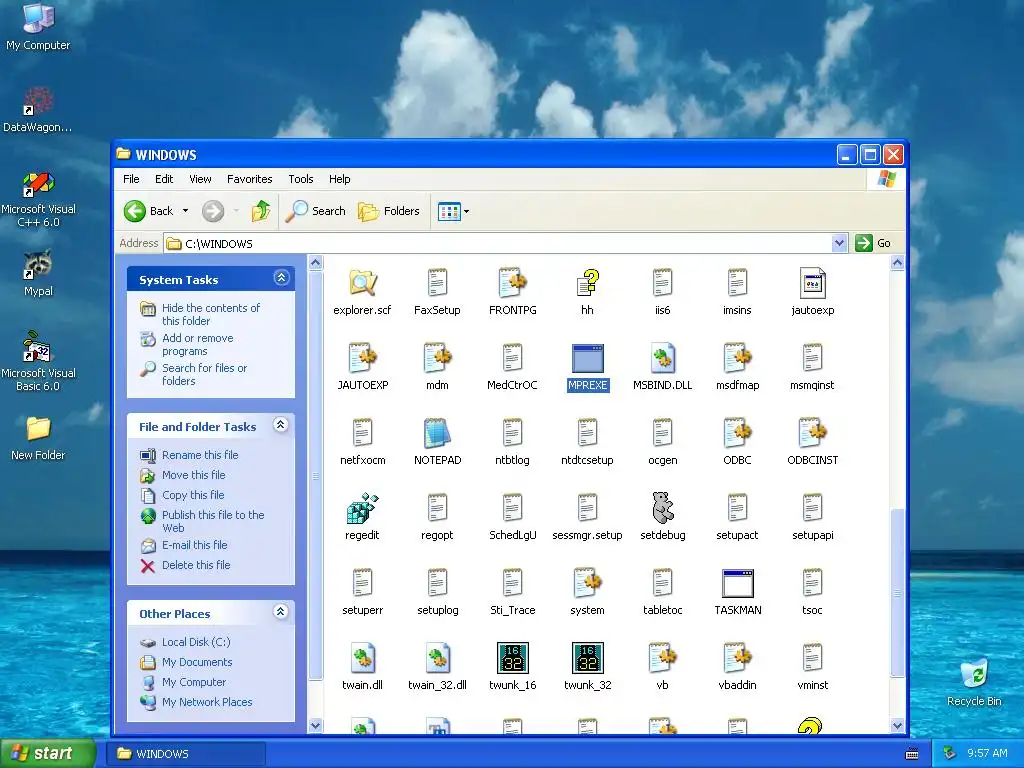
Task: Select the setdebug teddy bear icon
Action: click(662, 507)
